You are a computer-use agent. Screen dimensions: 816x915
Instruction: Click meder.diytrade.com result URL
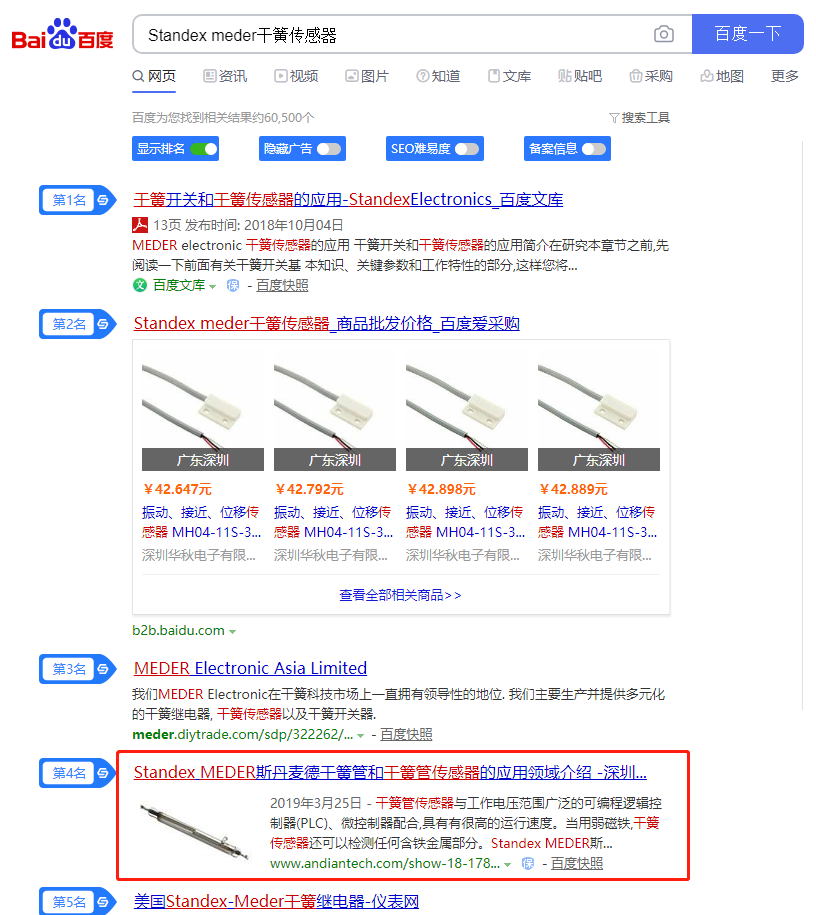coord(243,735)
